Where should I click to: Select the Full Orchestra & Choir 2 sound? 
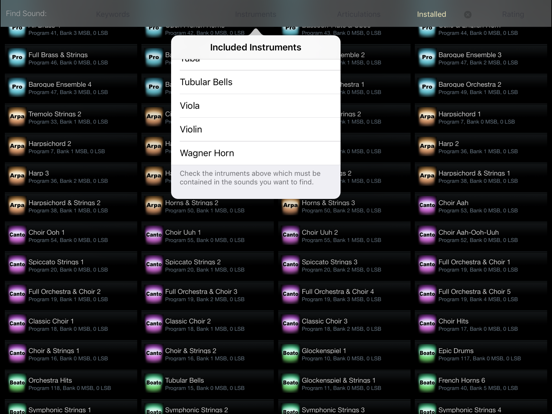coord(71,295)
